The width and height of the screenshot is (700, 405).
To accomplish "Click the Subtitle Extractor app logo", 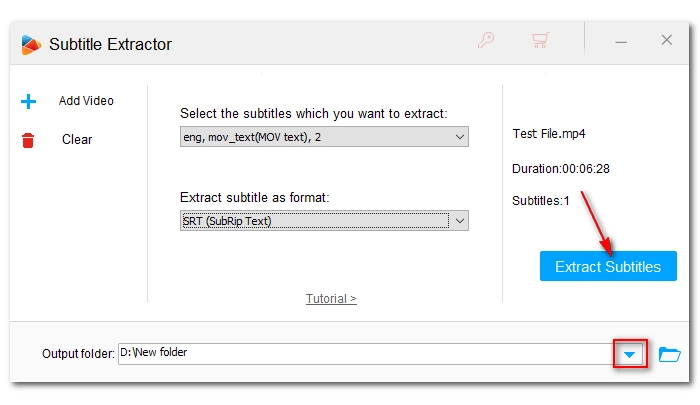I will click(x=31, y=45).
